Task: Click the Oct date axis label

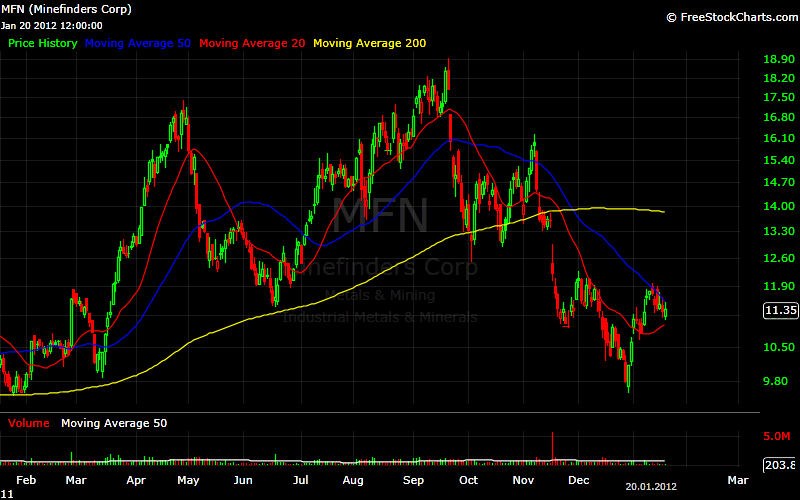Action: [468, 480]
